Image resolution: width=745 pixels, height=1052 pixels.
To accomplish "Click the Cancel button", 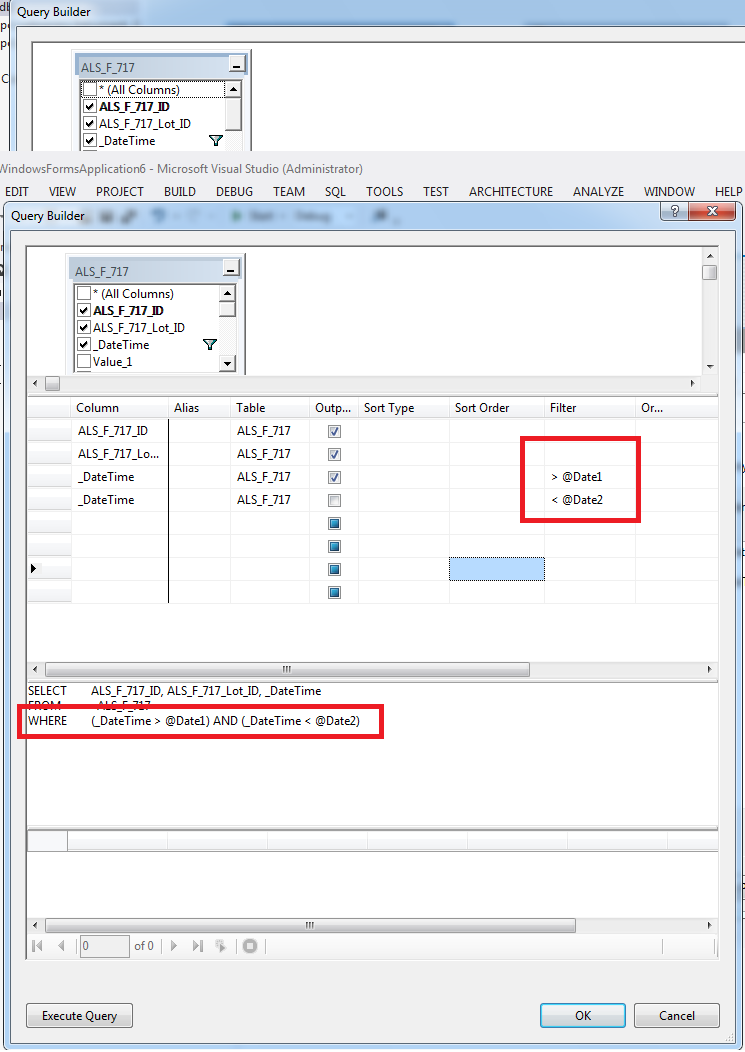I will click(x=677, y=1015).
